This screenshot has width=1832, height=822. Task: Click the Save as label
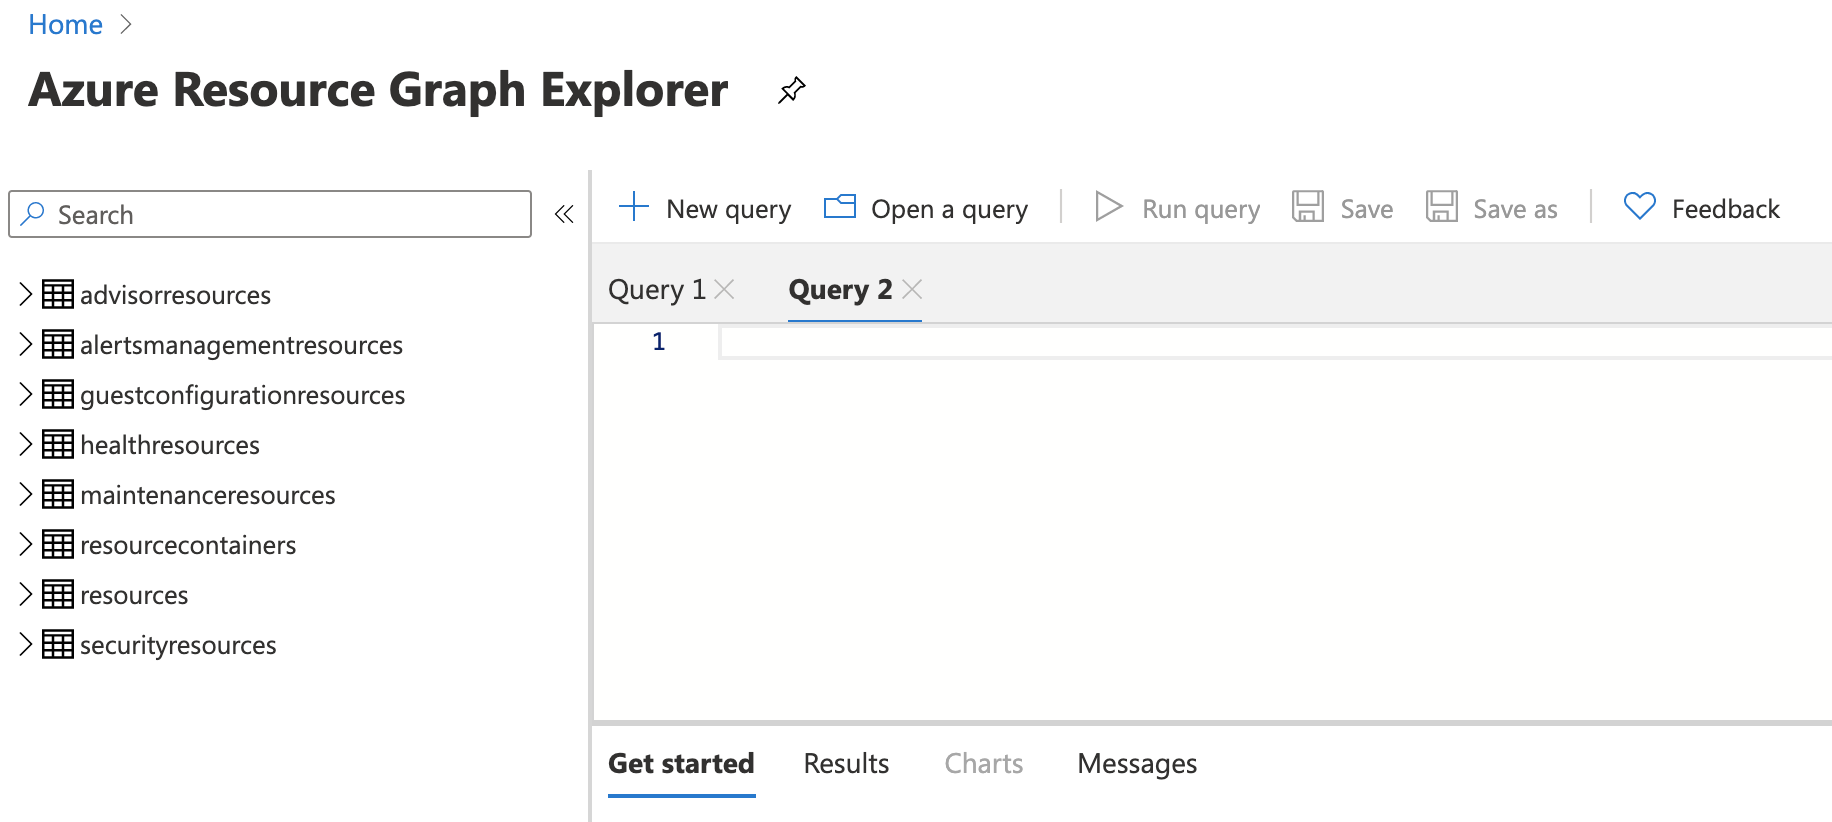point(1515,209)
